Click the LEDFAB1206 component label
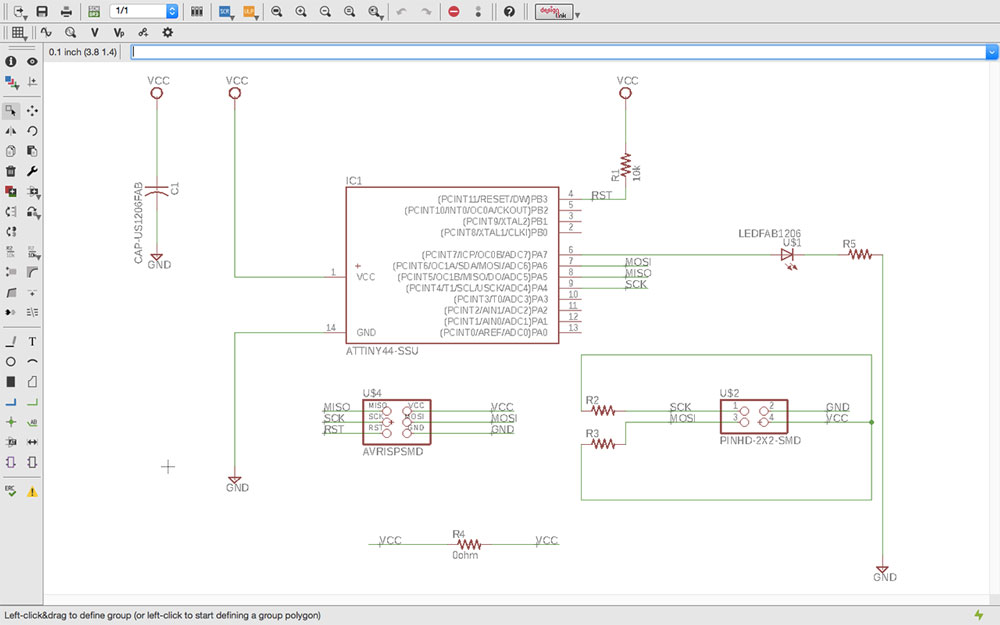1000x625 pixels. click(x=769, y=233)
